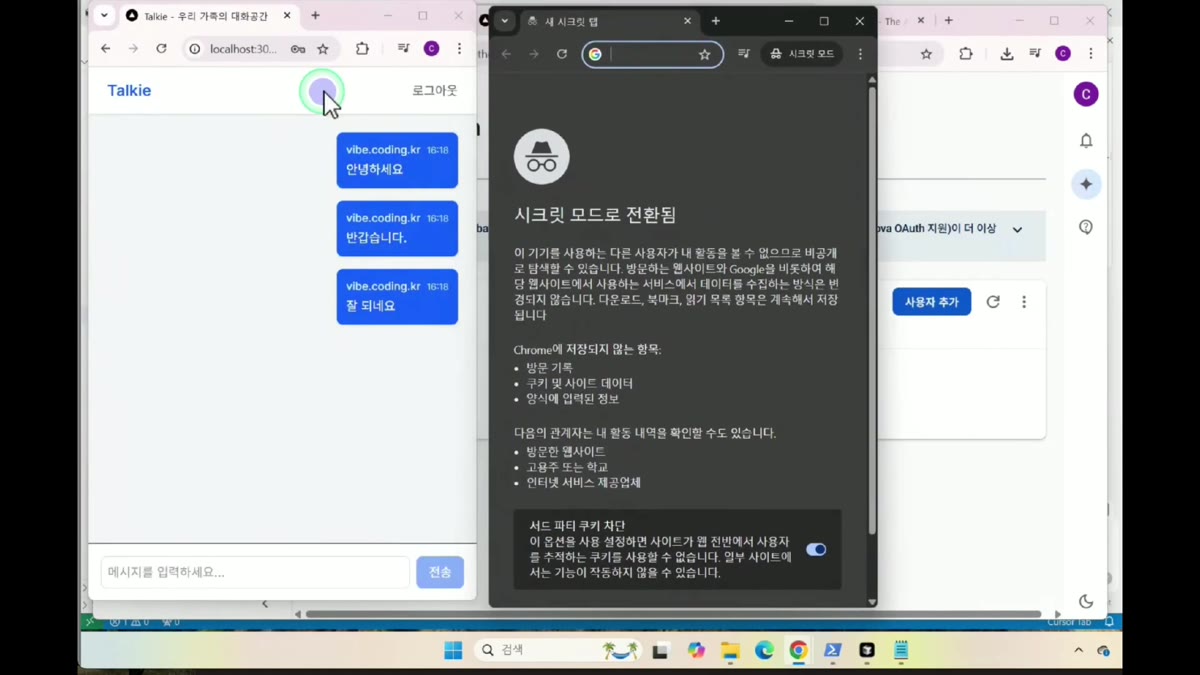Open three-dot Chrome menu in right background window

coord(1091,54)
